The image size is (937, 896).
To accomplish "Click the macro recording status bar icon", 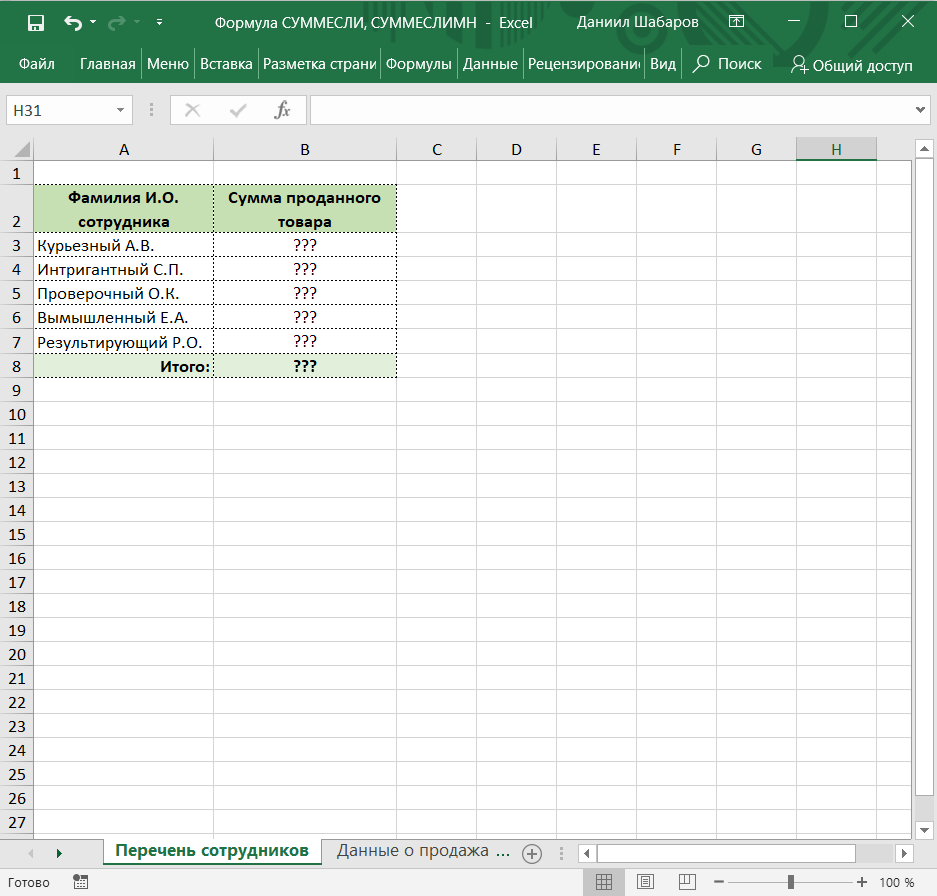I will point(81,882).
